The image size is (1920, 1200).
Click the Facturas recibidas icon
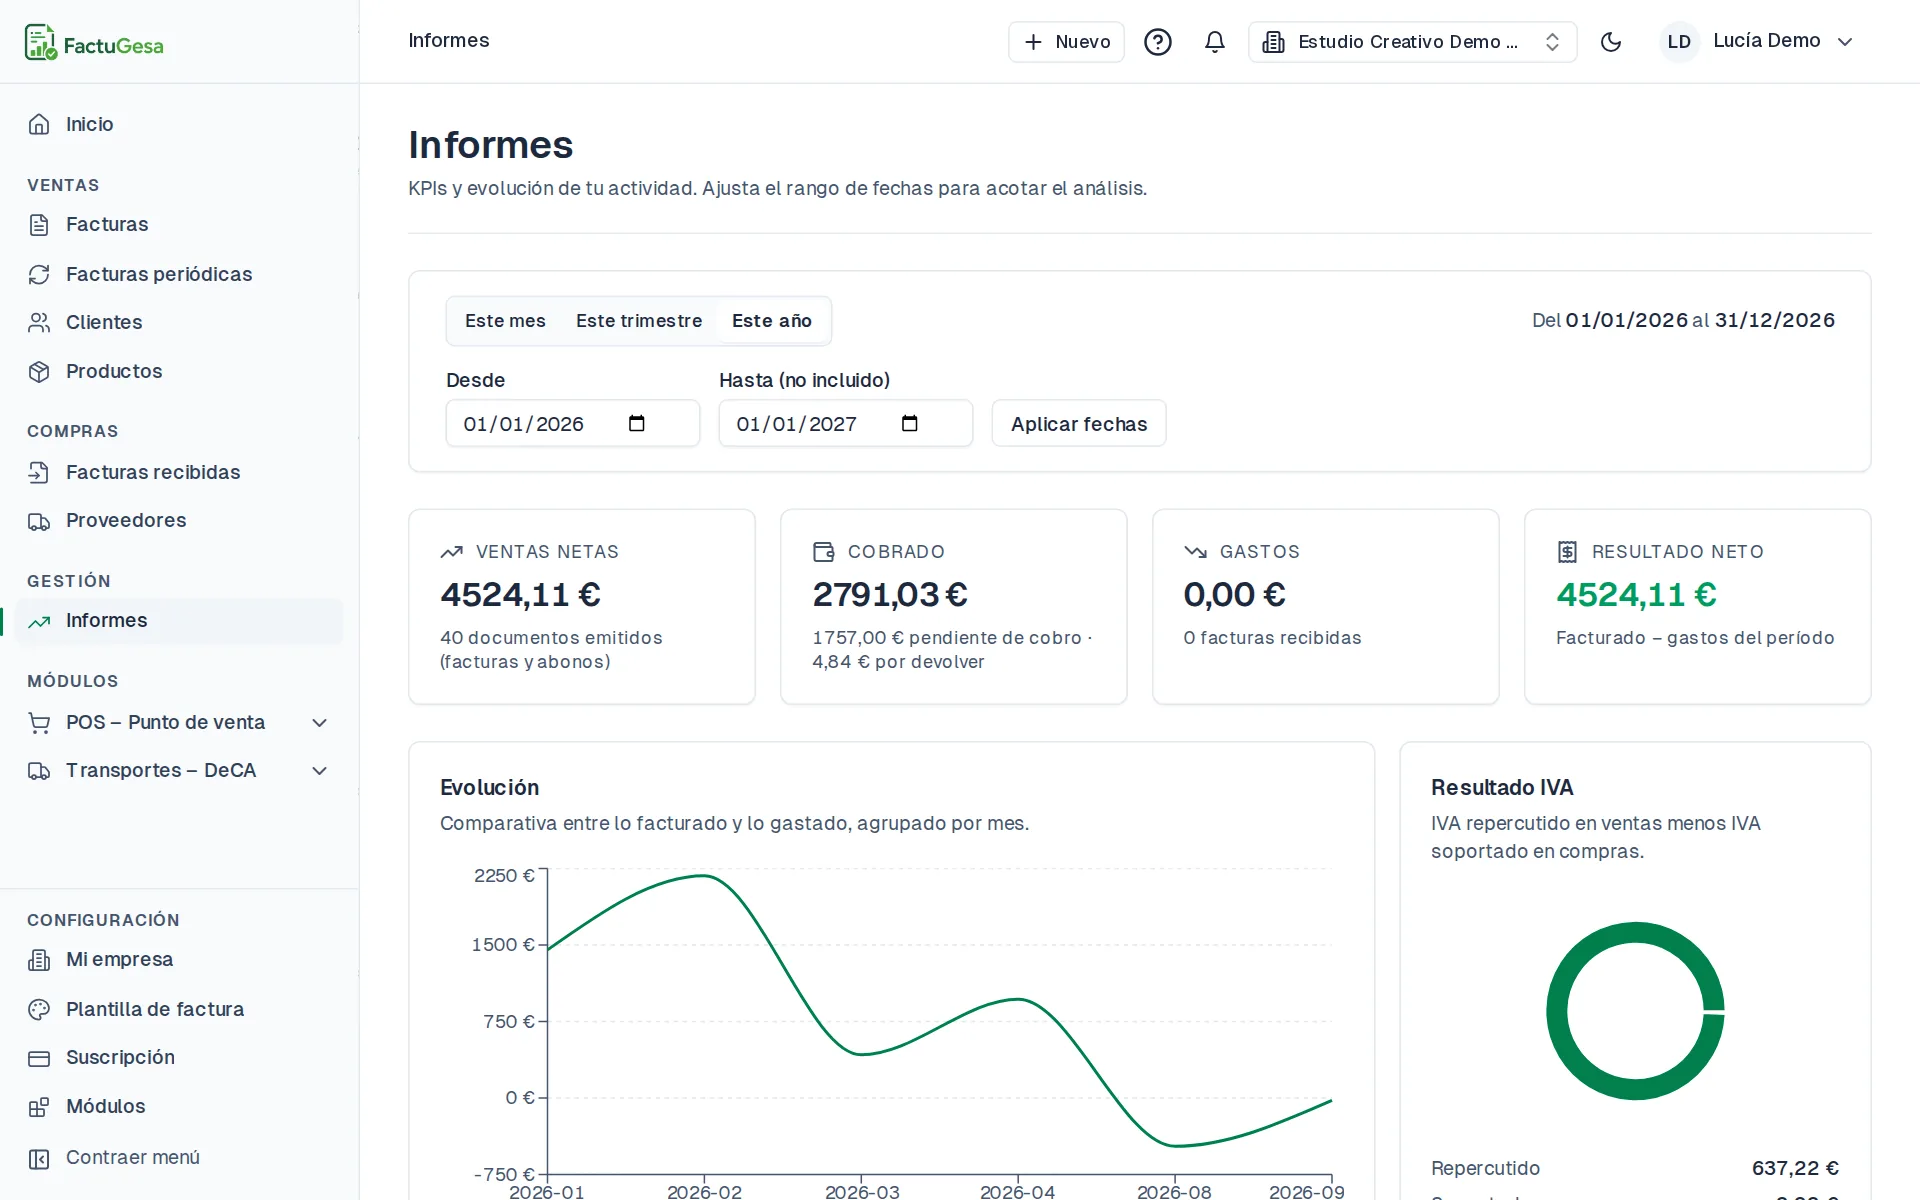tap(39, 472)
